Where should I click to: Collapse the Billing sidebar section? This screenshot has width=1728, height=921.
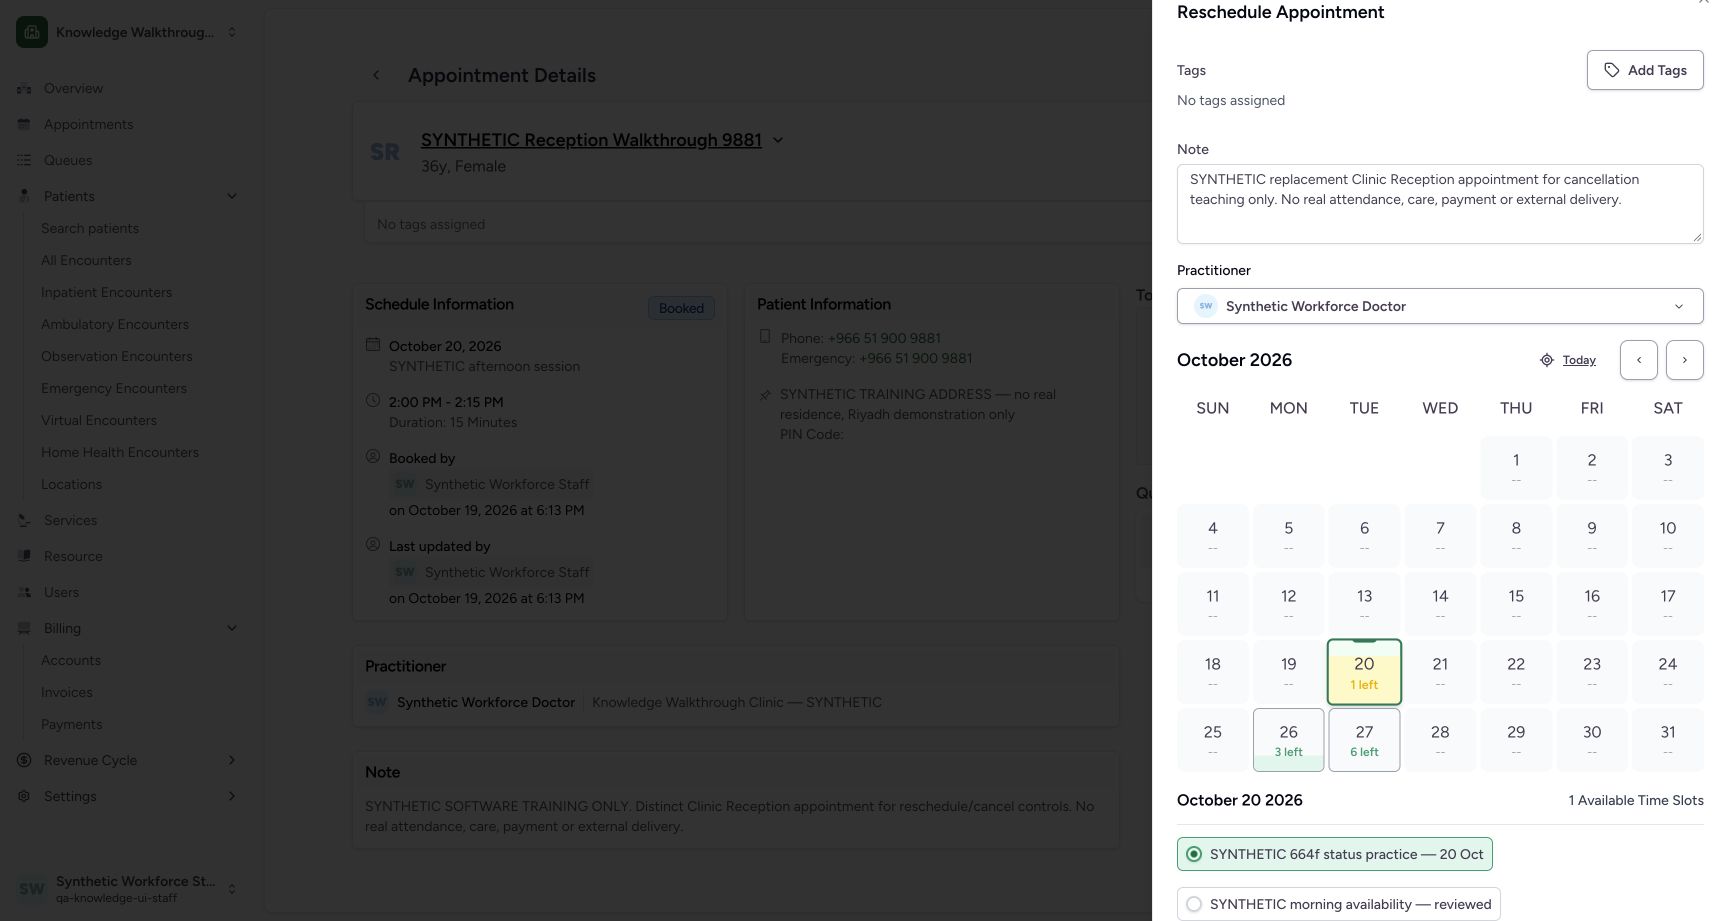click(232, 628)
